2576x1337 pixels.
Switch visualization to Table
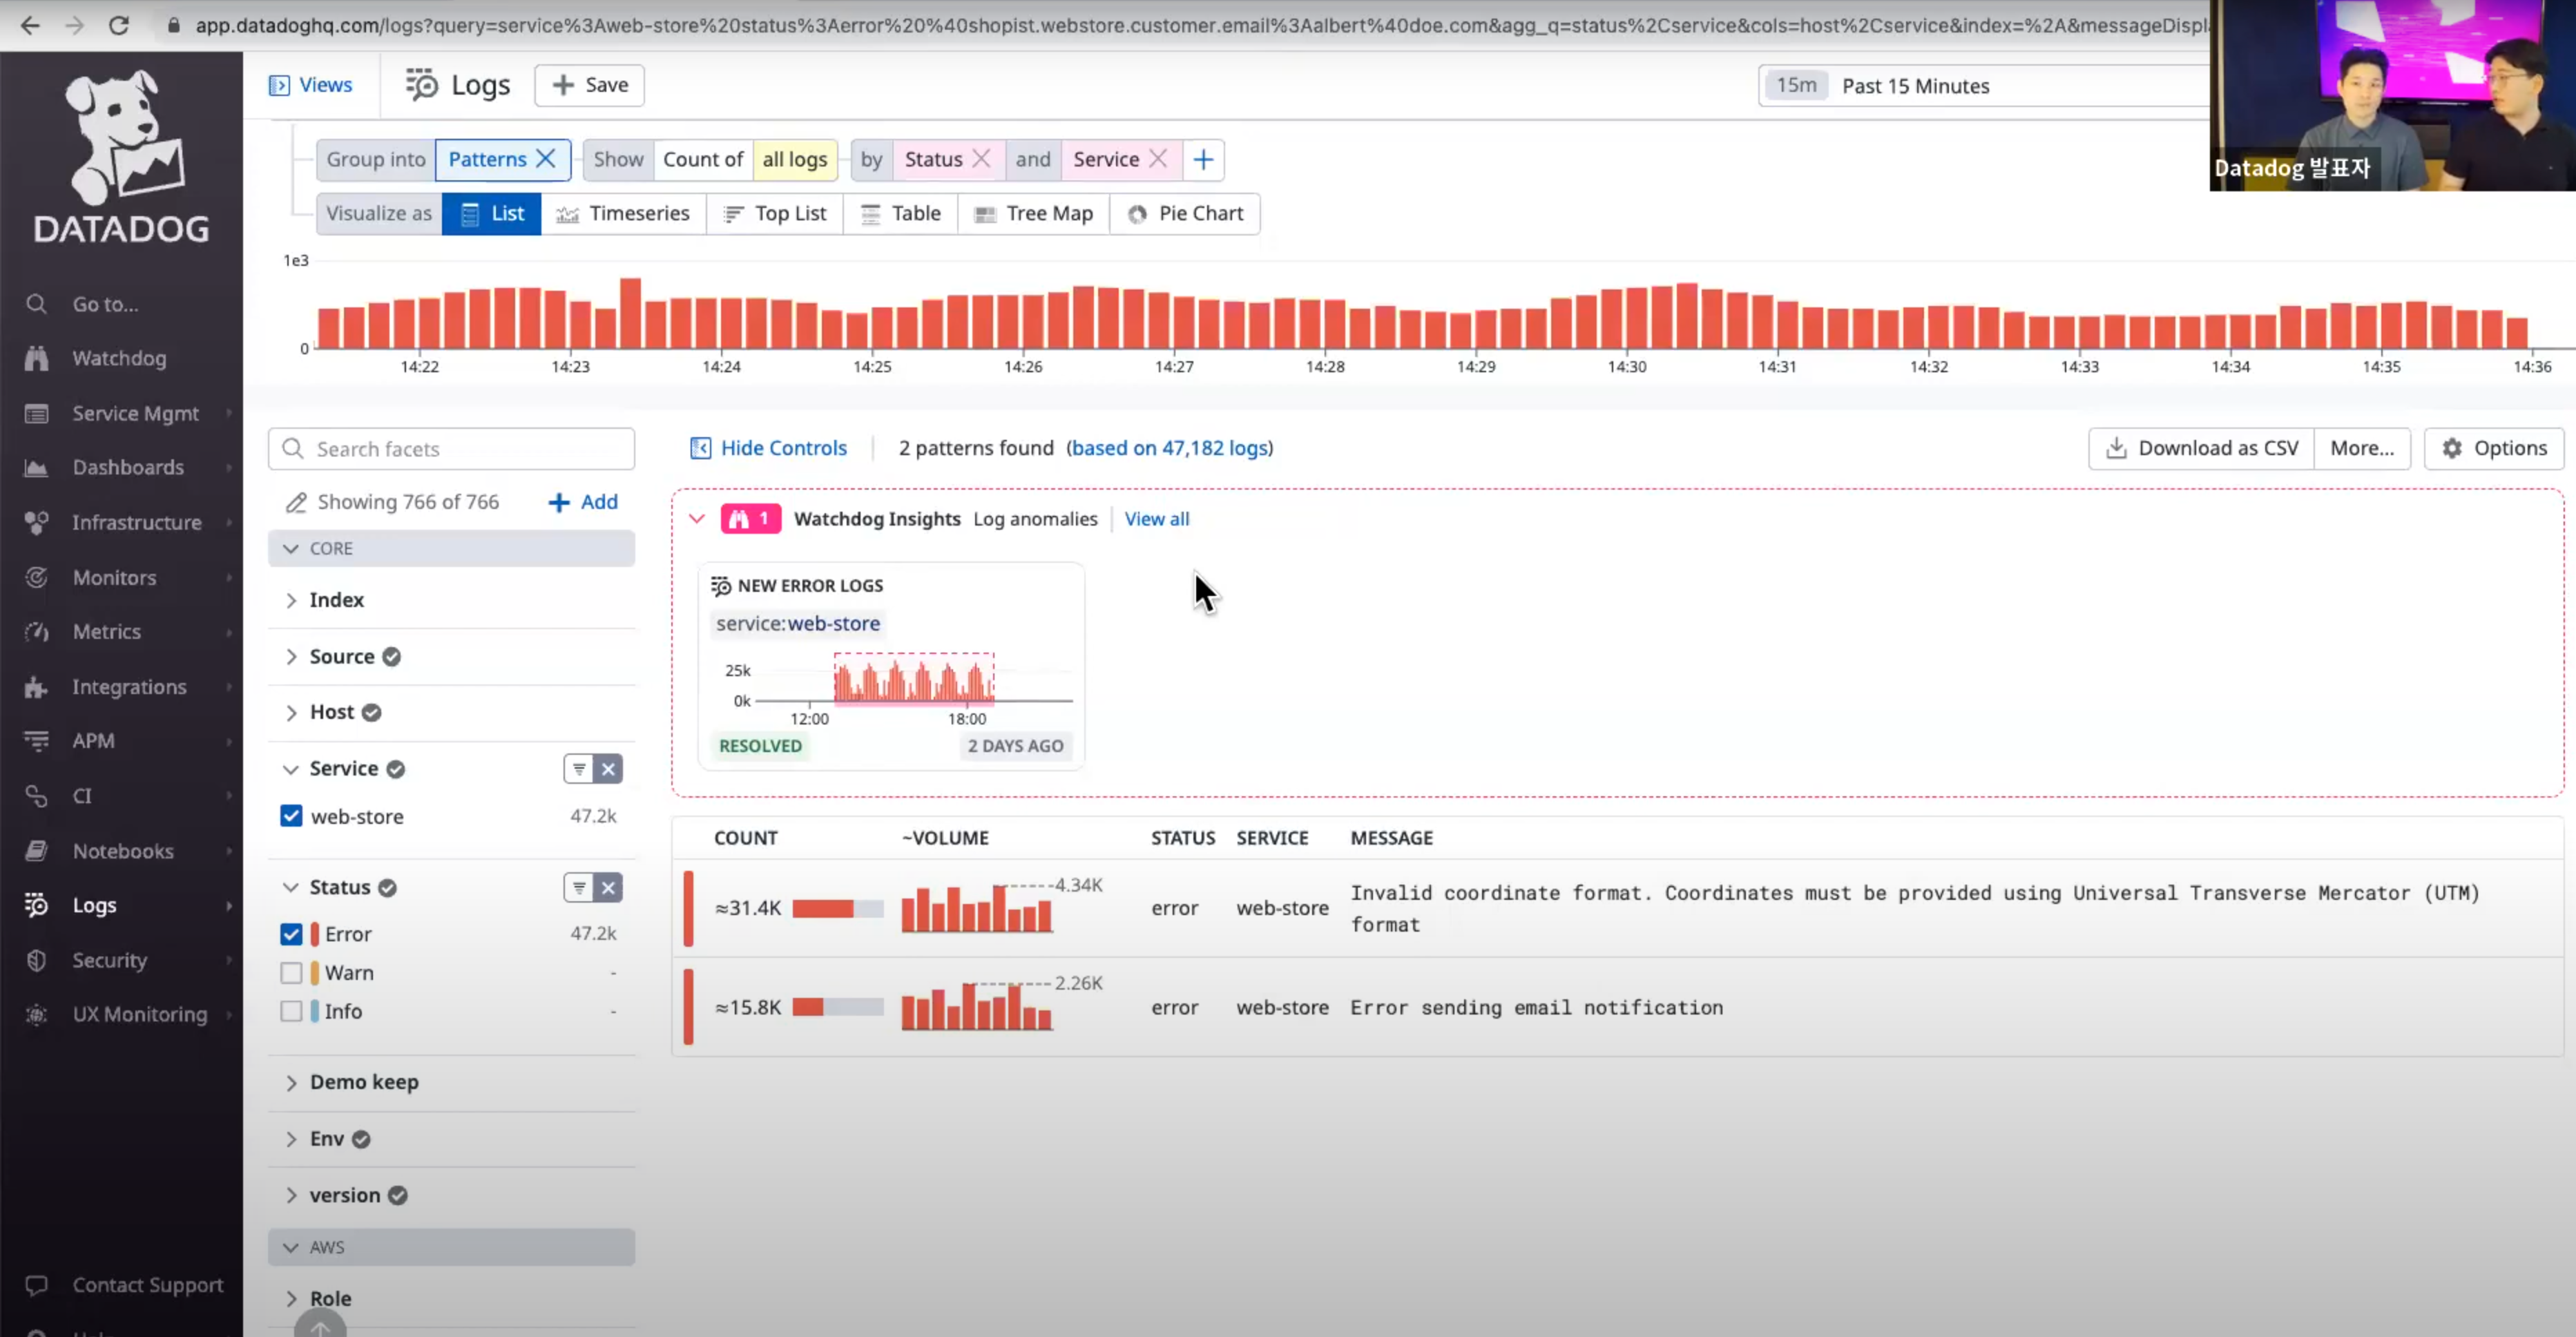901,213
